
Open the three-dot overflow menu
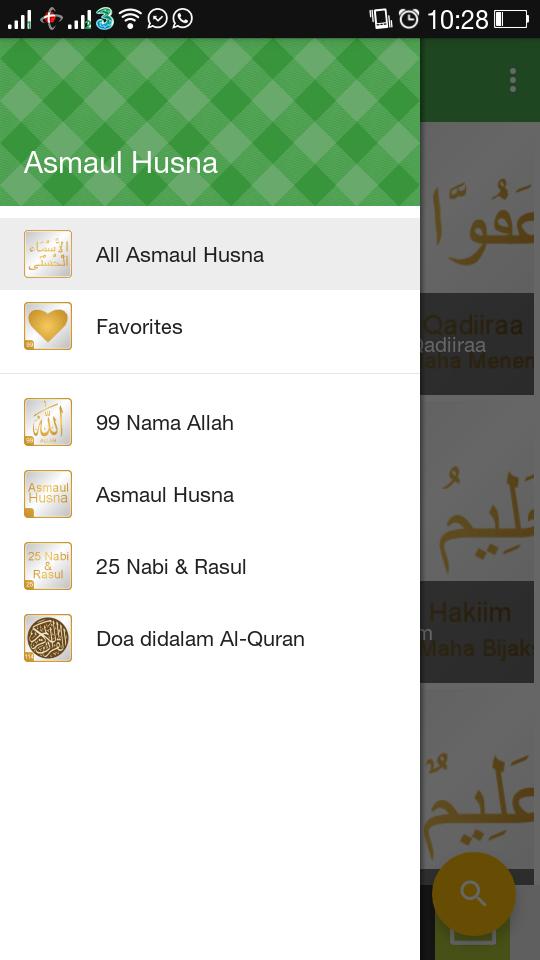[x=513, y=80]
